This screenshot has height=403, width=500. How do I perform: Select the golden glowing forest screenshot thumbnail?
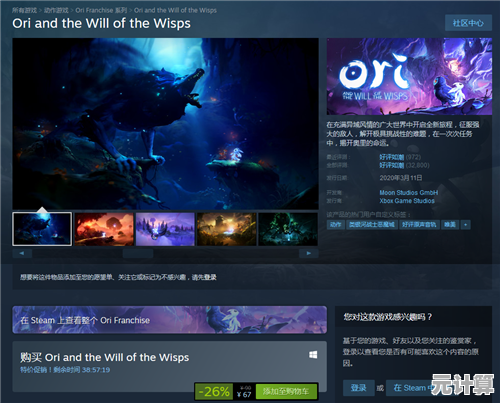tap(227, 229)
